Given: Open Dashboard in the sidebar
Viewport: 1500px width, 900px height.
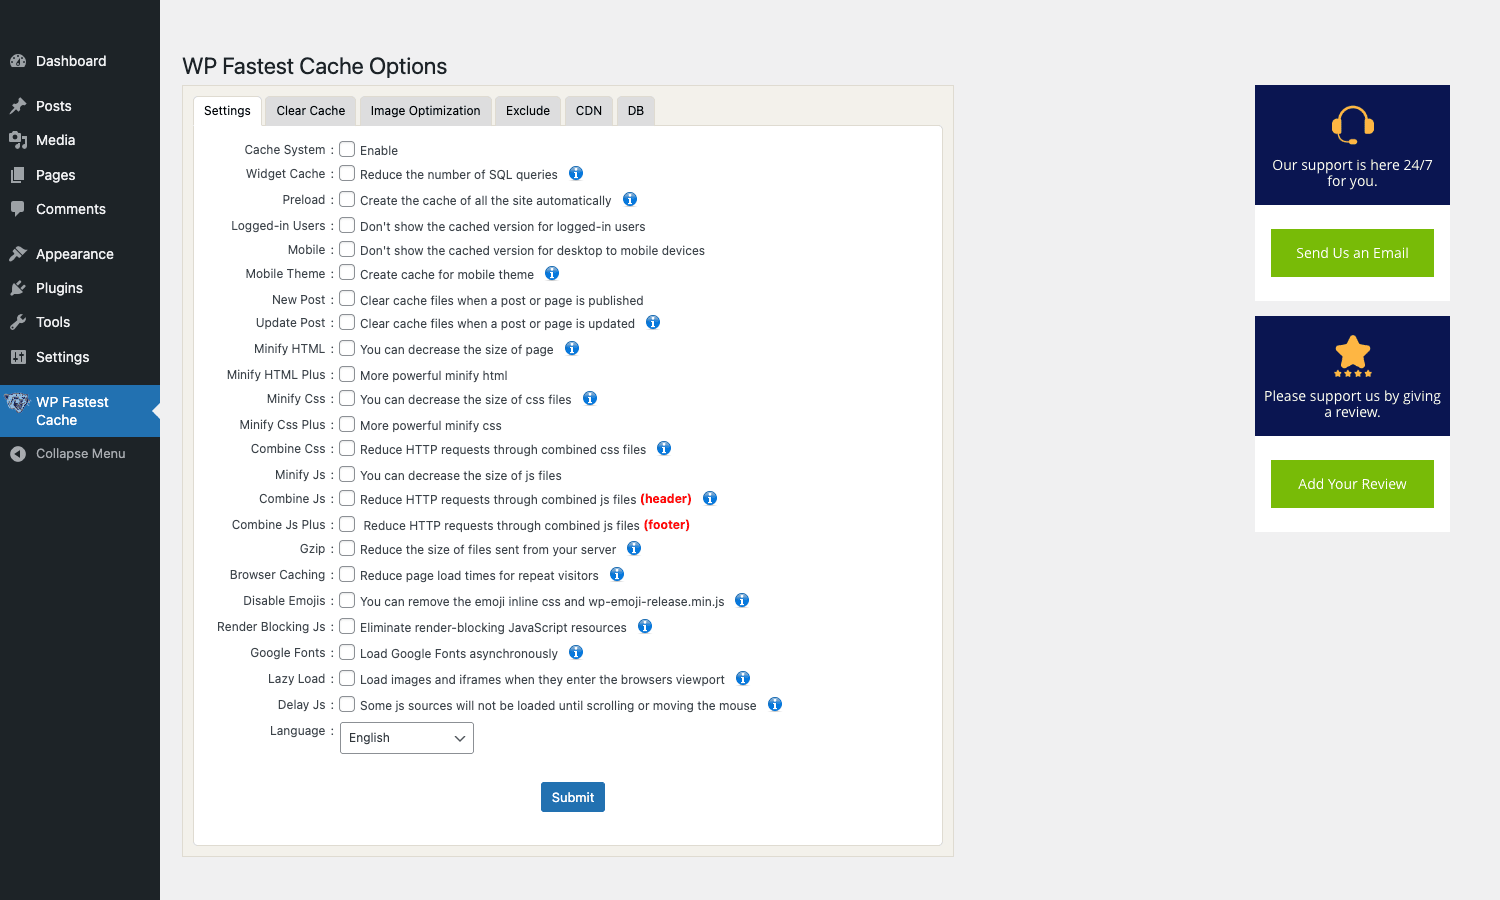Looking at the screenshot, I should pyautogui.click(x=80, y=61).
